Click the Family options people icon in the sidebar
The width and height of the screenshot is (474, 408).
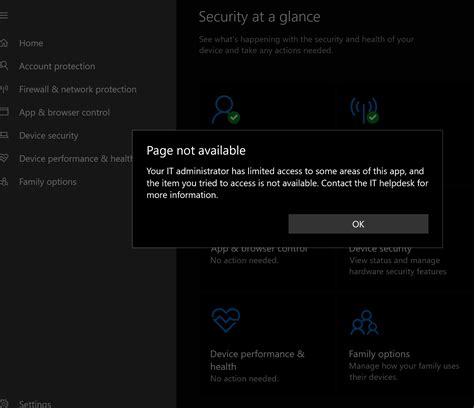click(x=4, y=182)
